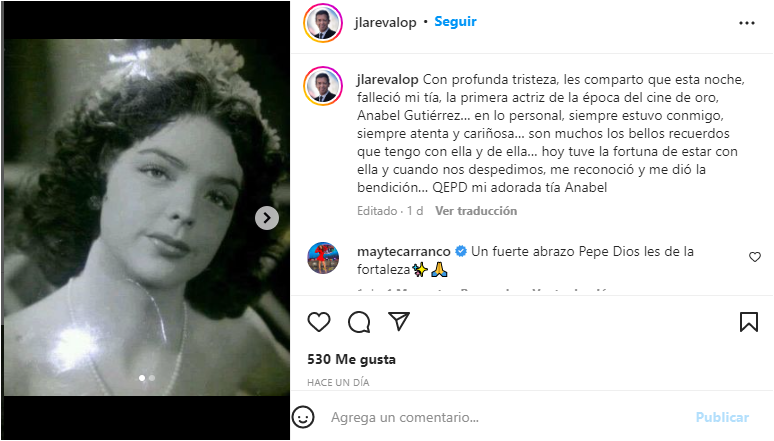774x441 pixels.
Task: Share the post via paper plane icon
Action: coord(399,321)
